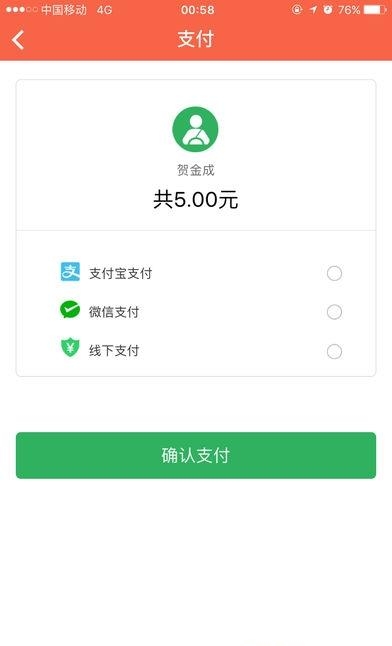Viewport: 392px width, 646px height.
Task: Tap the 微信支付 label text
Action: (x=114, y=312)
